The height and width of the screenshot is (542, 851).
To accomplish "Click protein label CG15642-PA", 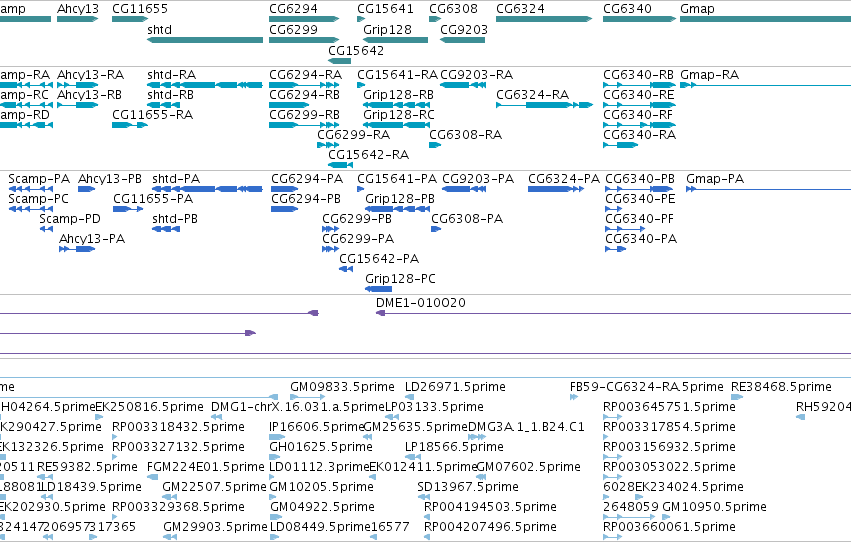I will pos(379,259).
